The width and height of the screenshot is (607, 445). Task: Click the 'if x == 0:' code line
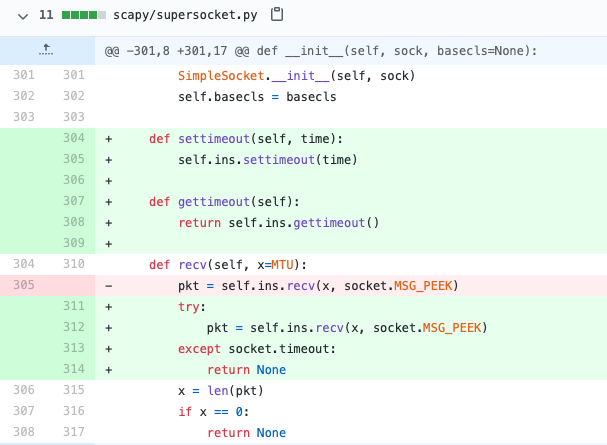click(x=213, y=411)
